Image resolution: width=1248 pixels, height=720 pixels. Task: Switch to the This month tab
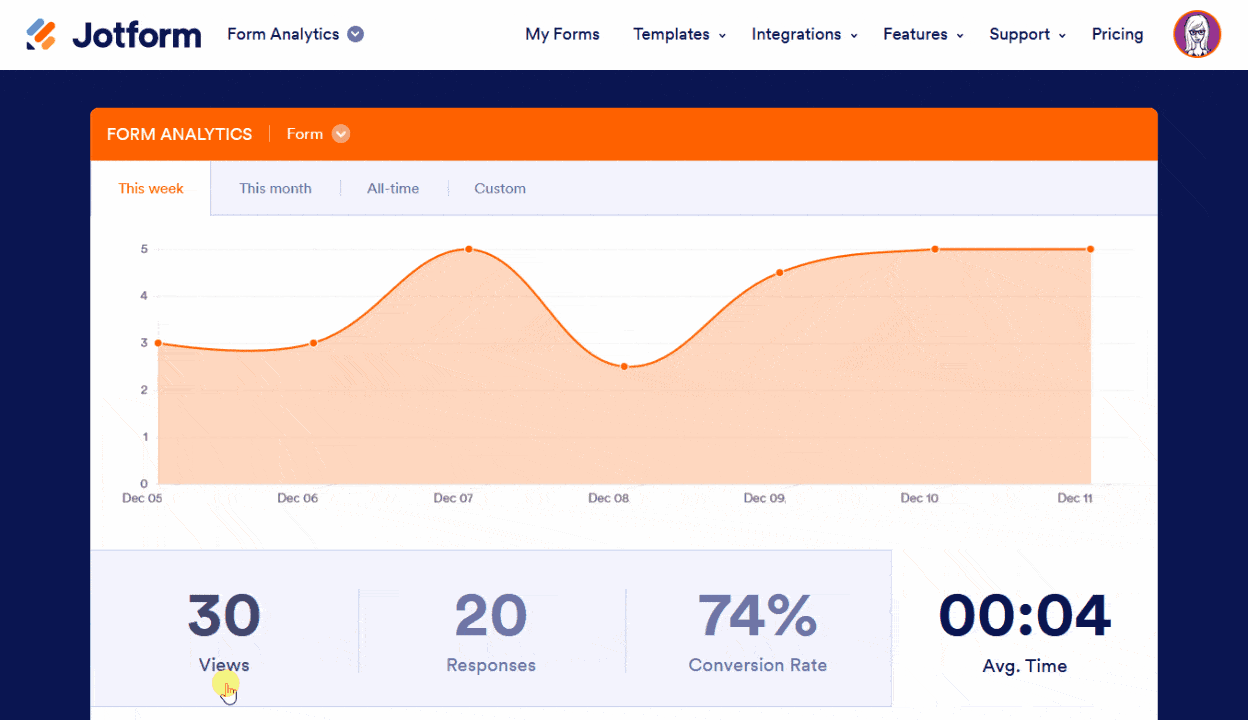(275, 188)
